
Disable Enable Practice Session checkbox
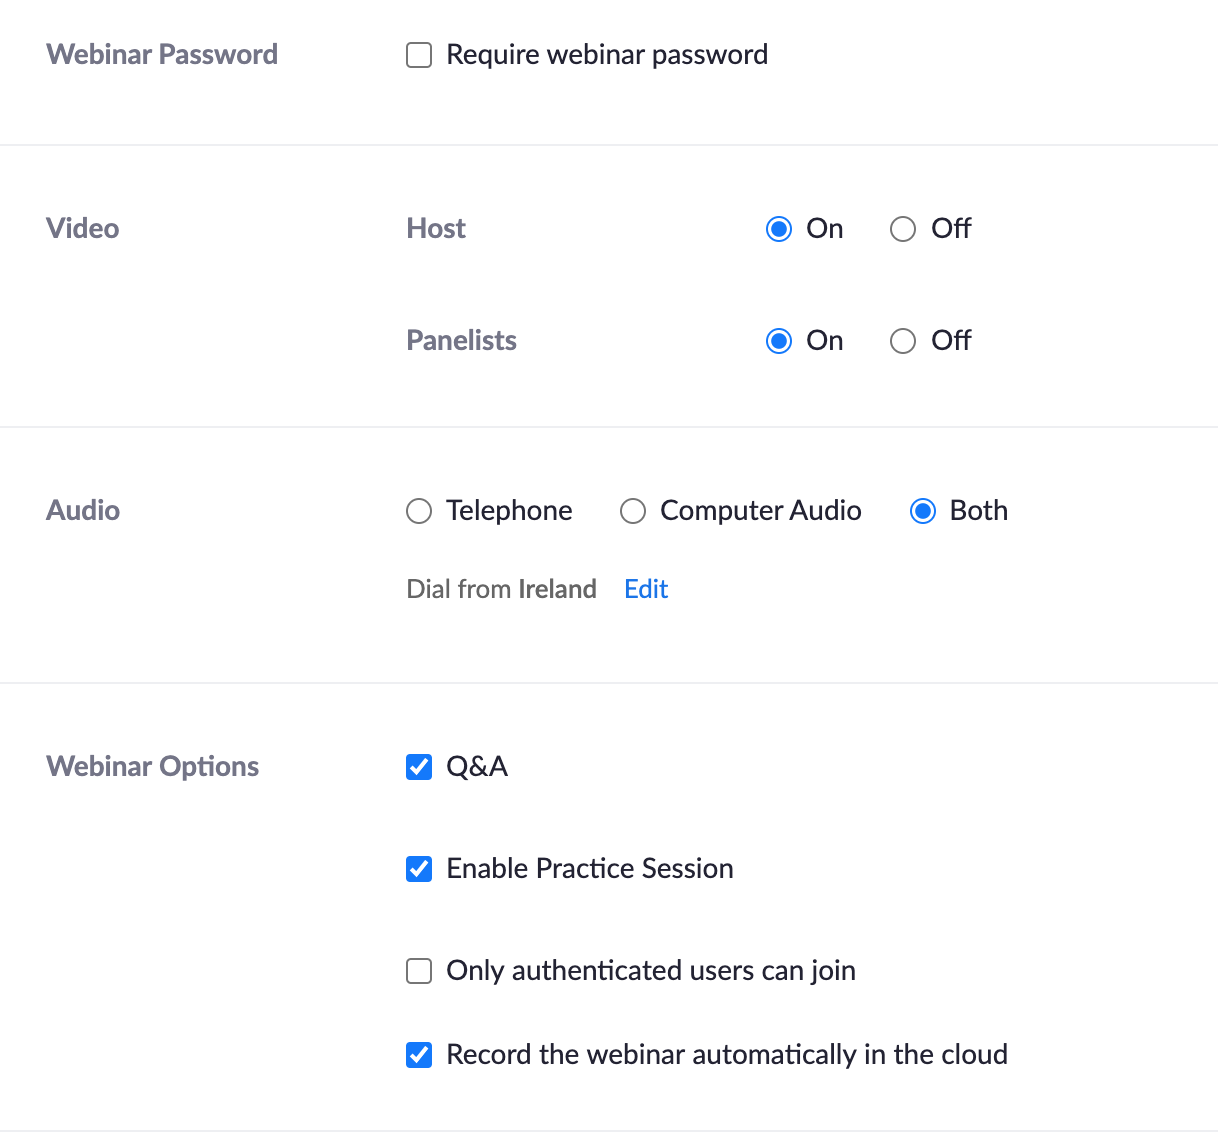(419, 869)
